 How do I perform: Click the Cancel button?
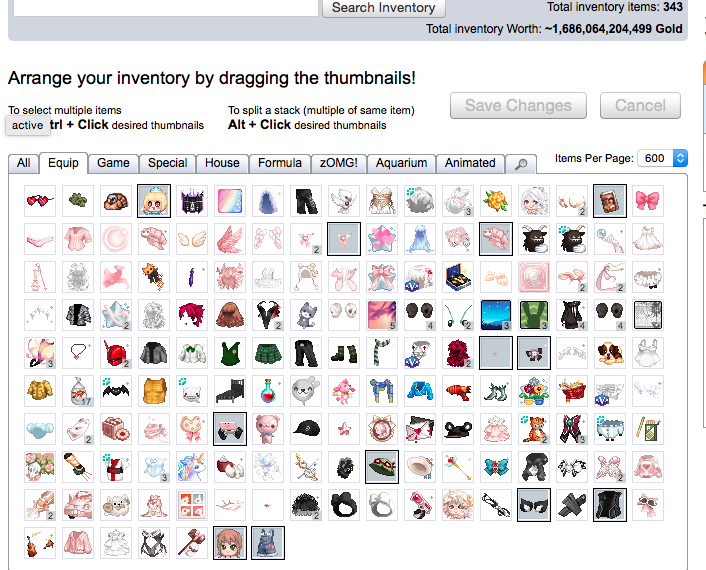pos(640,106)
